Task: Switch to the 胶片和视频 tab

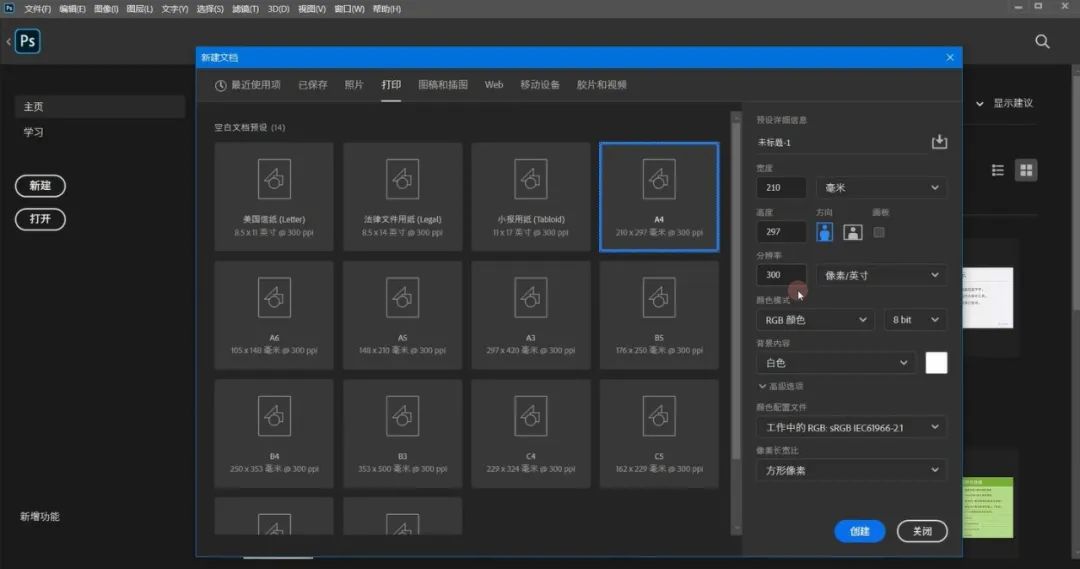Action: point(602,85)
